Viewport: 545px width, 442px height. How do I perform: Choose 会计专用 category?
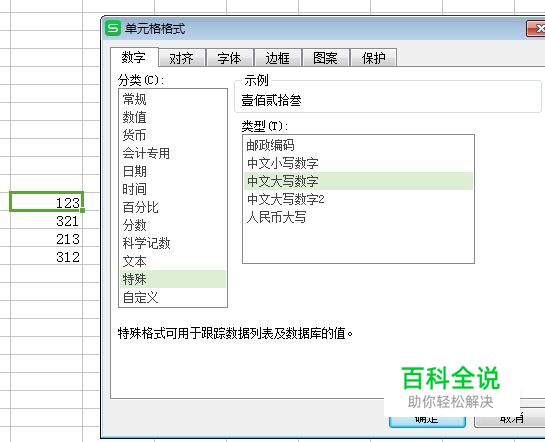coord(173,153)
